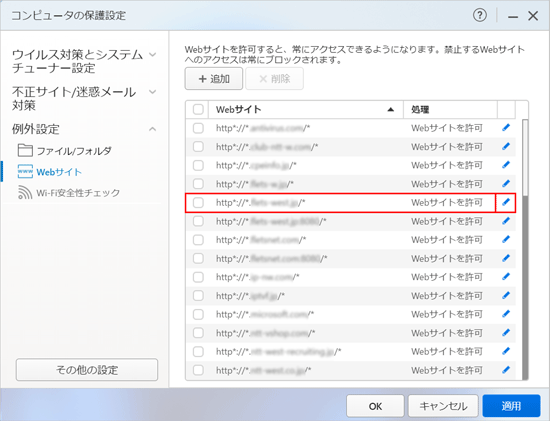Check the box for flets-west.jp row

[198, 202]
